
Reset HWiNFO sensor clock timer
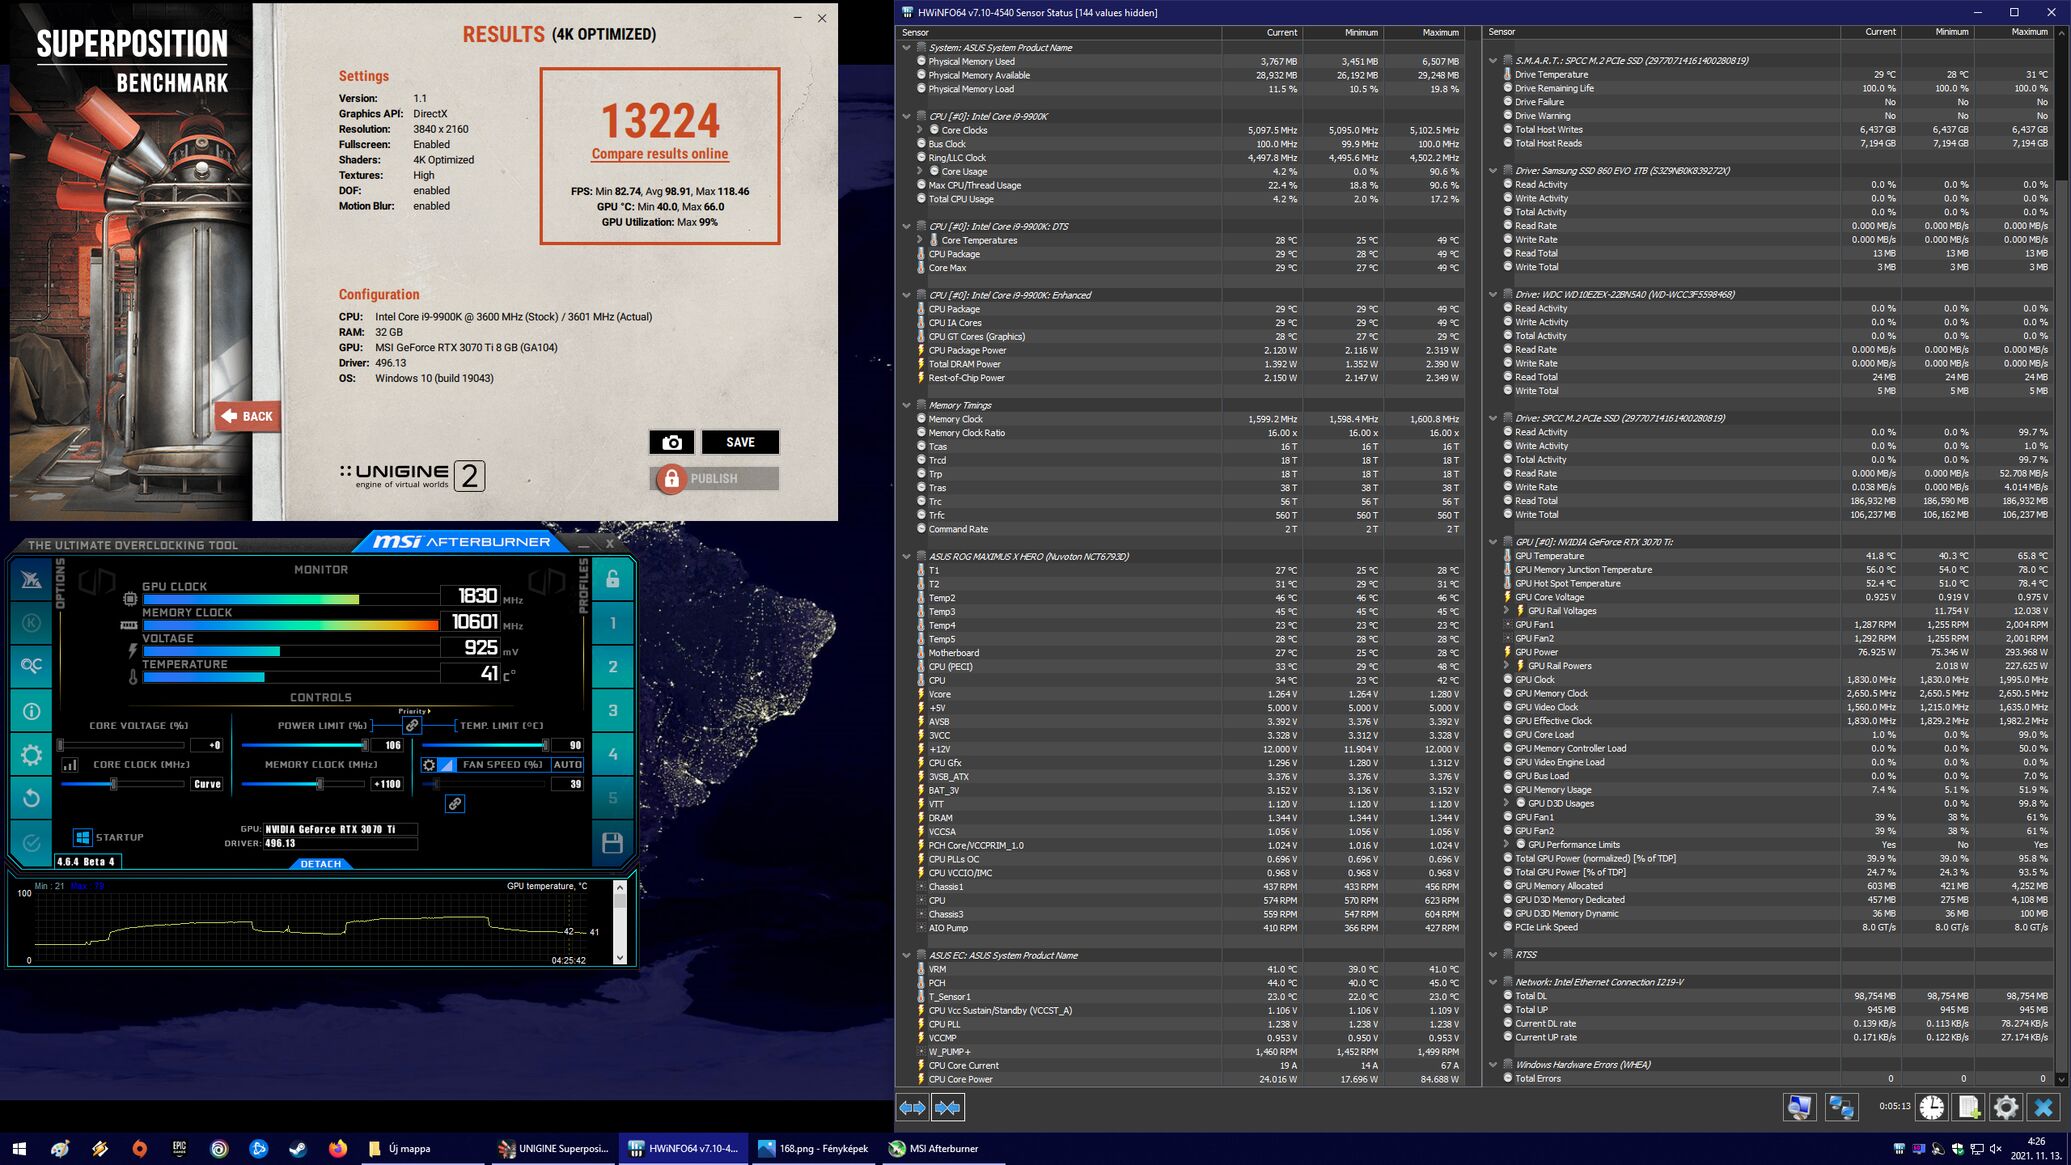pyautogui.click(x=1932, y=1107)
